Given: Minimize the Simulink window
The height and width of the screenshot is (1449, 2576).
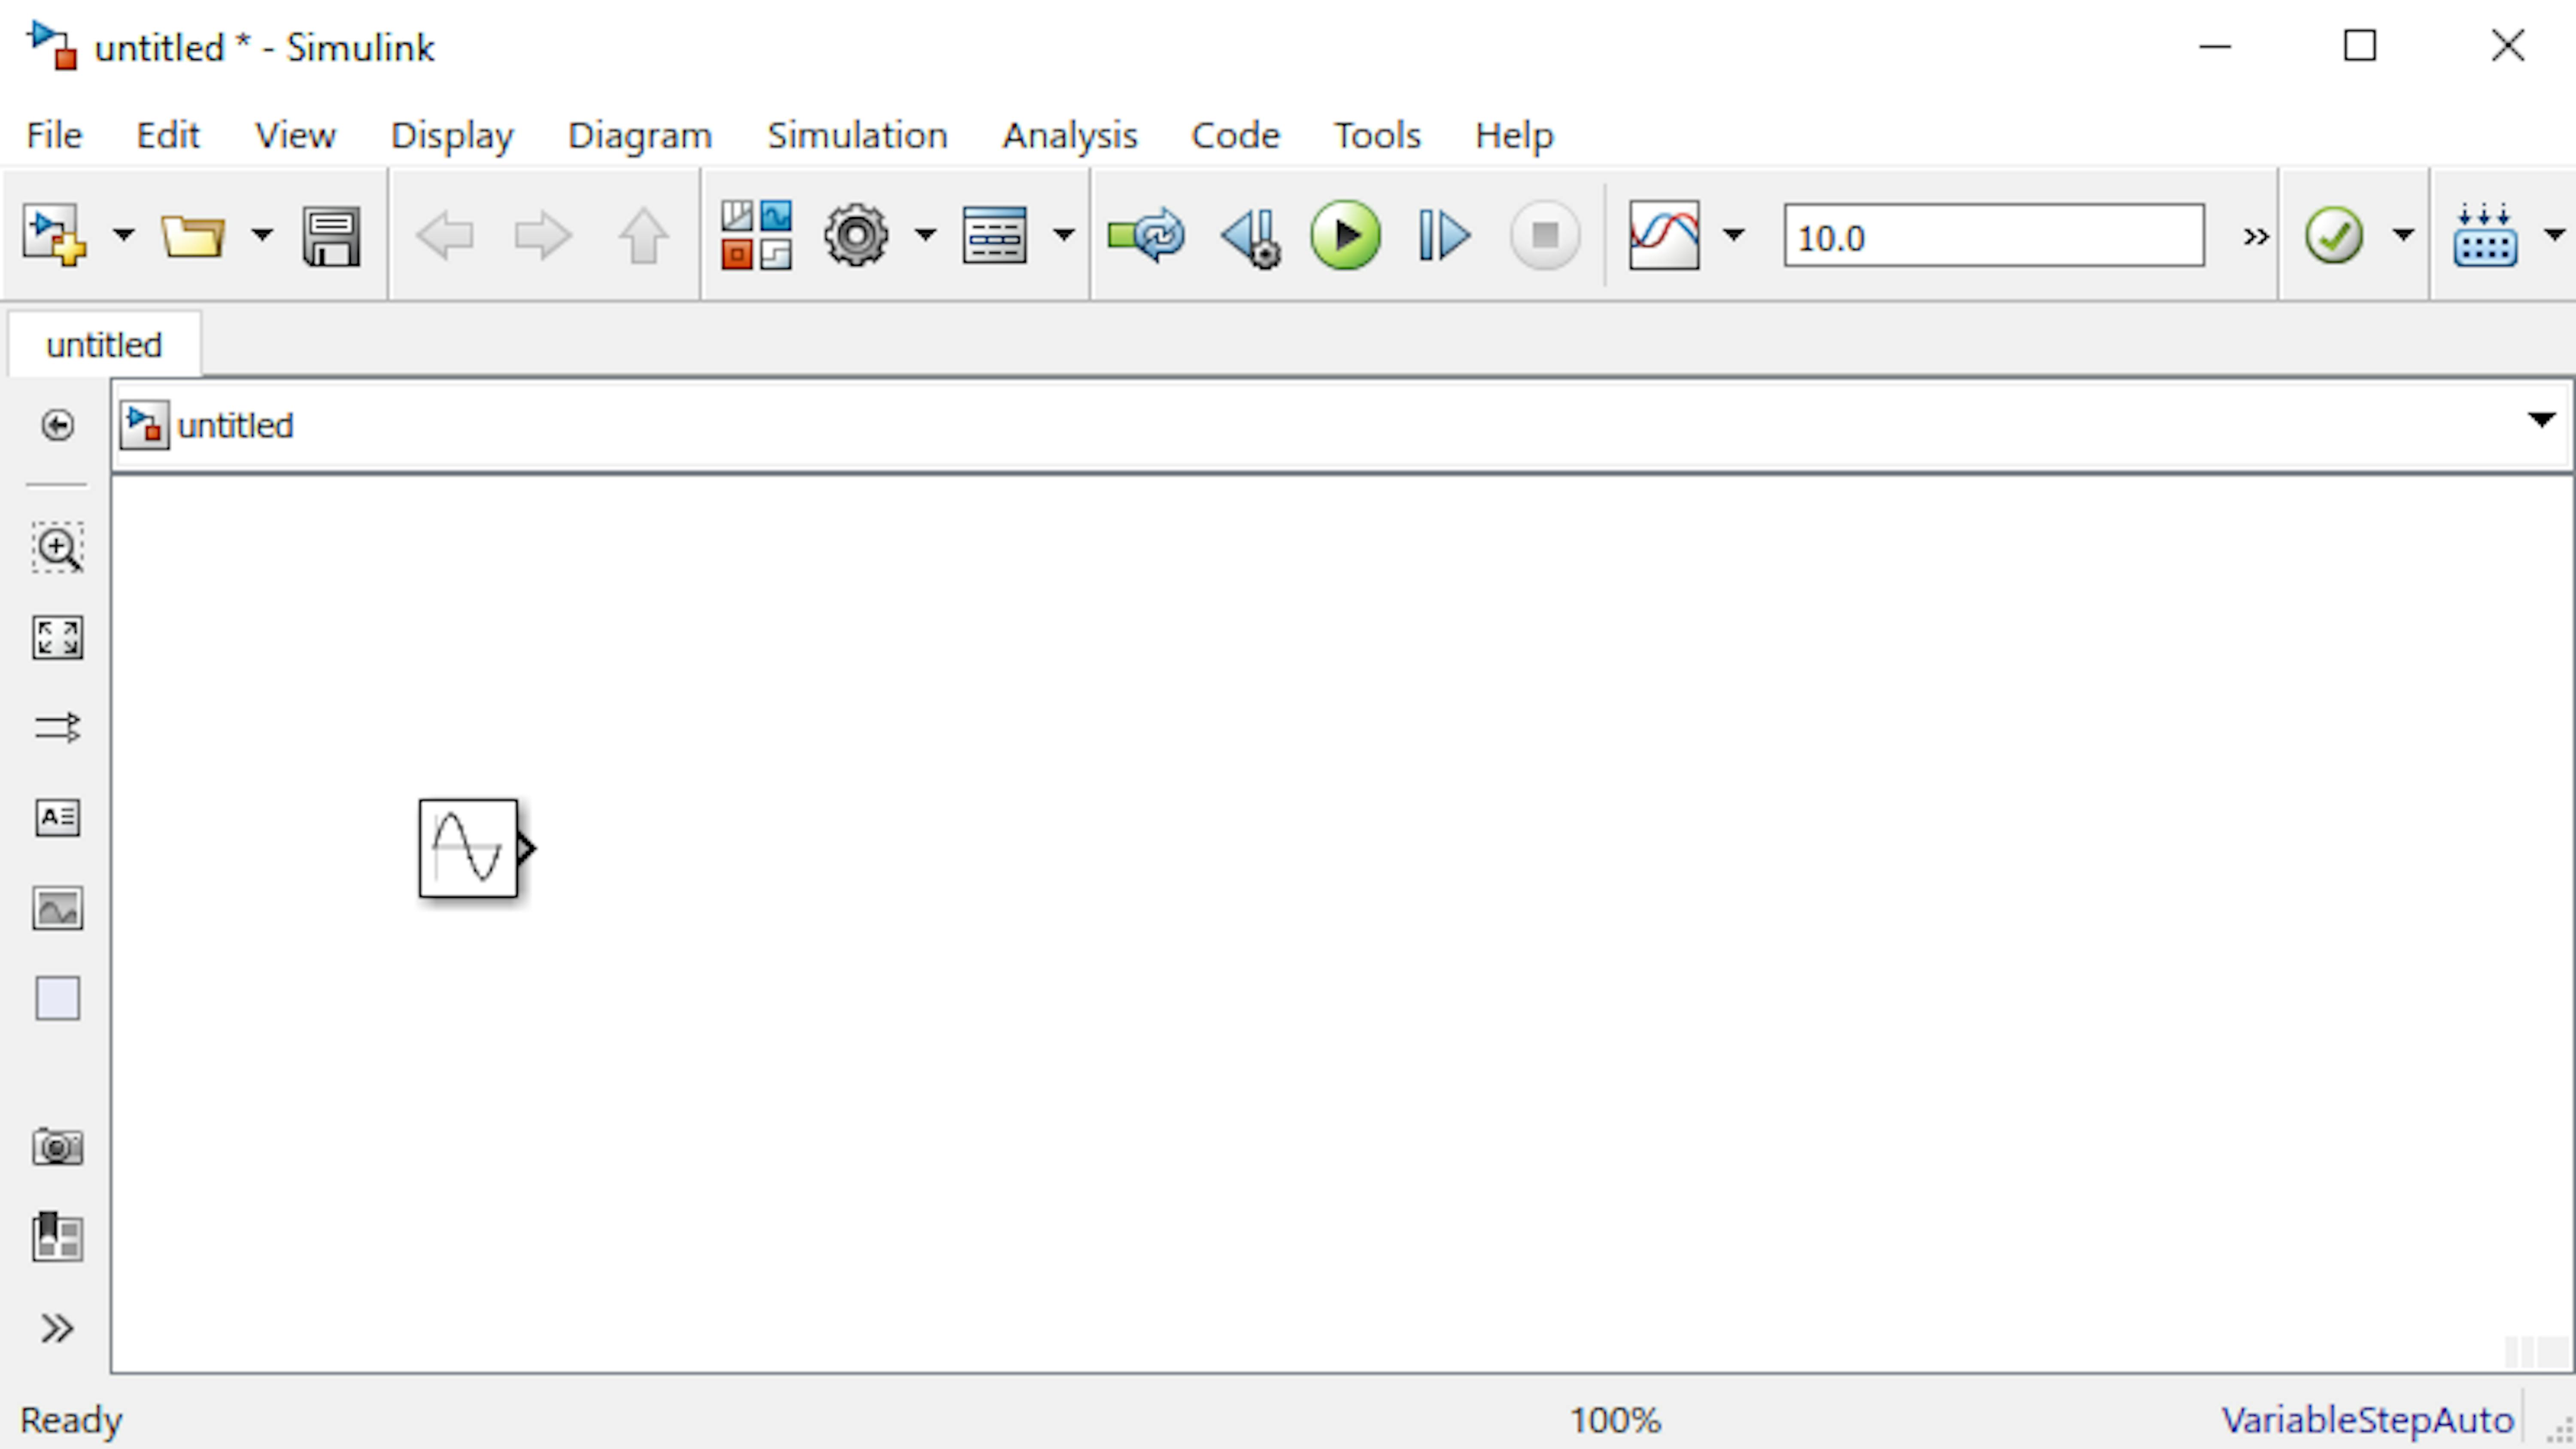Looking at the screenshot, I should [x=2215, y=46].
